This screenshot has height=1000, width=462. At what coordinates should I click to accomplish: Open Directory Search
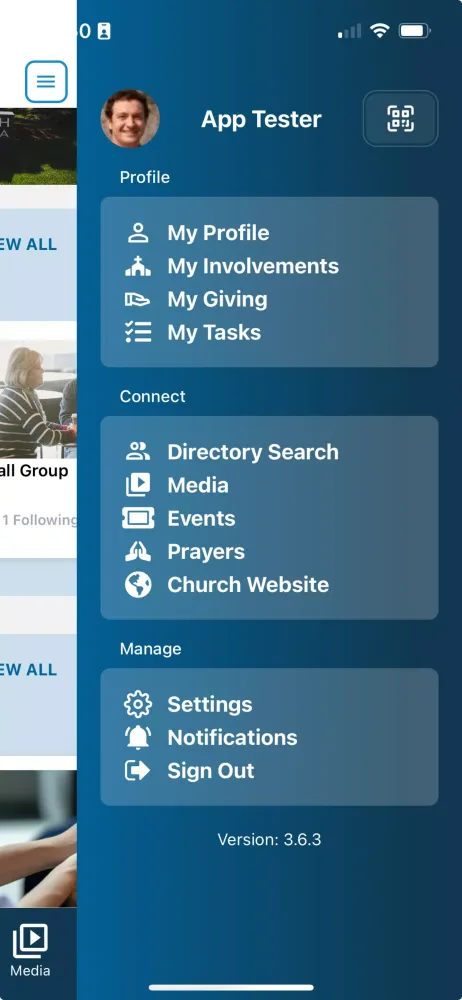pos(253,452)
